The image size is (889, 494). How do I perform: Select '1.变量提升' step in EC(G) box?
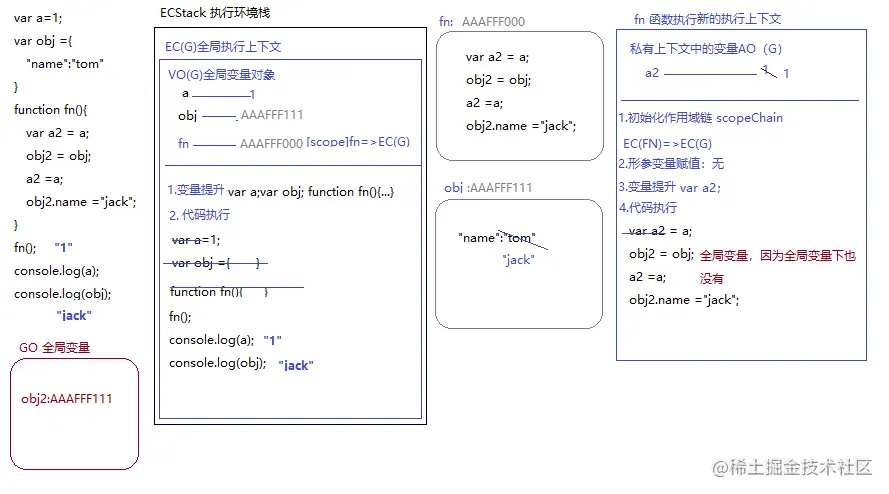click(x=196, y=190)
